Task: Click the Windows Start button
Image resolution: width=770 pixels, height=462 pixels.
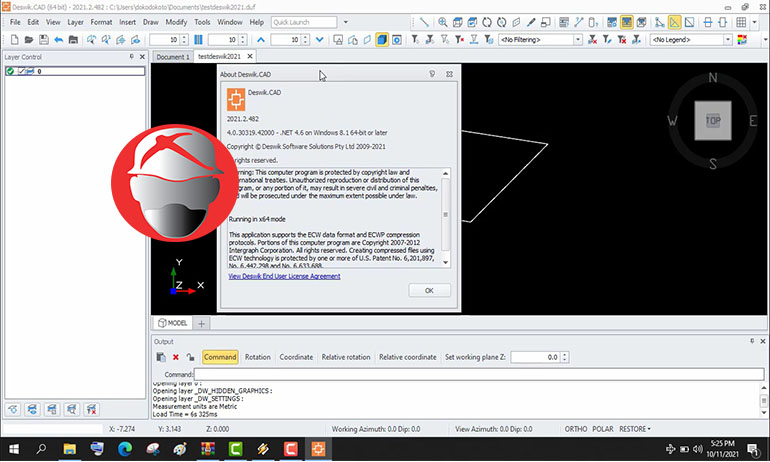Action: pyautogui.click(x=14, y=449)
